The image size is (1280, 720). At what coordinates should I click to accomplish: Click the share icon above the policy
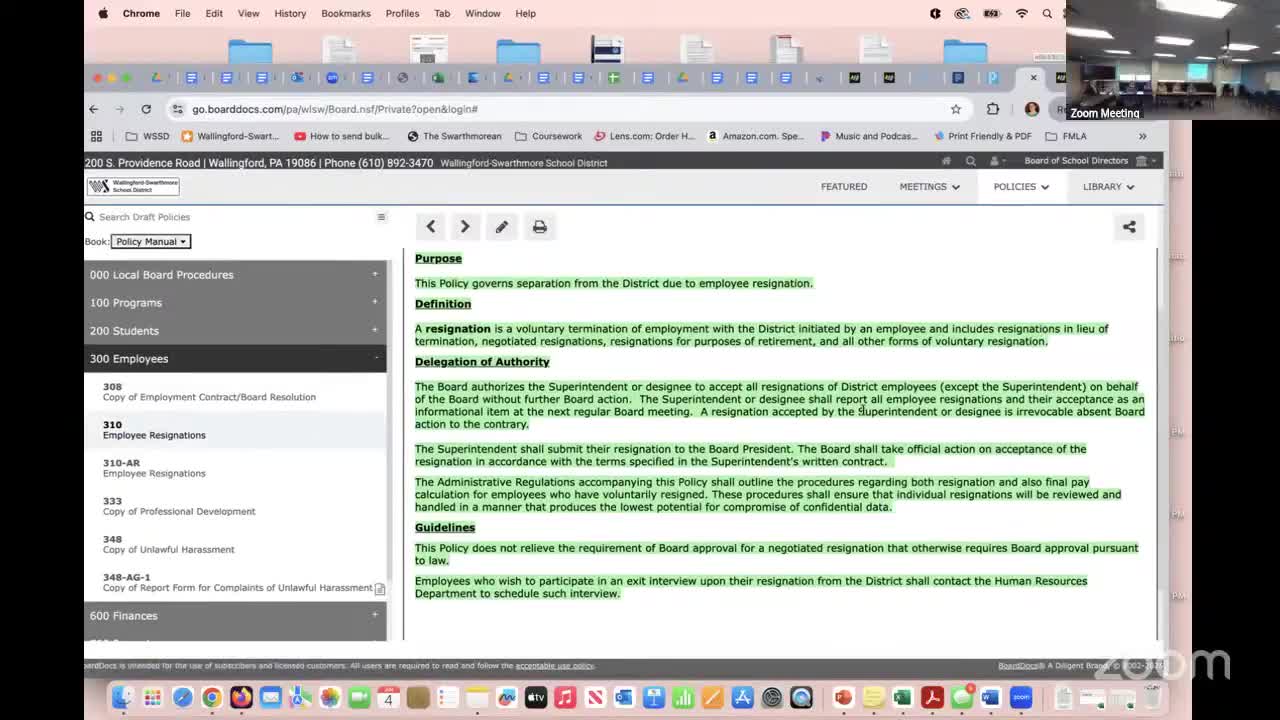(1129, 227)
